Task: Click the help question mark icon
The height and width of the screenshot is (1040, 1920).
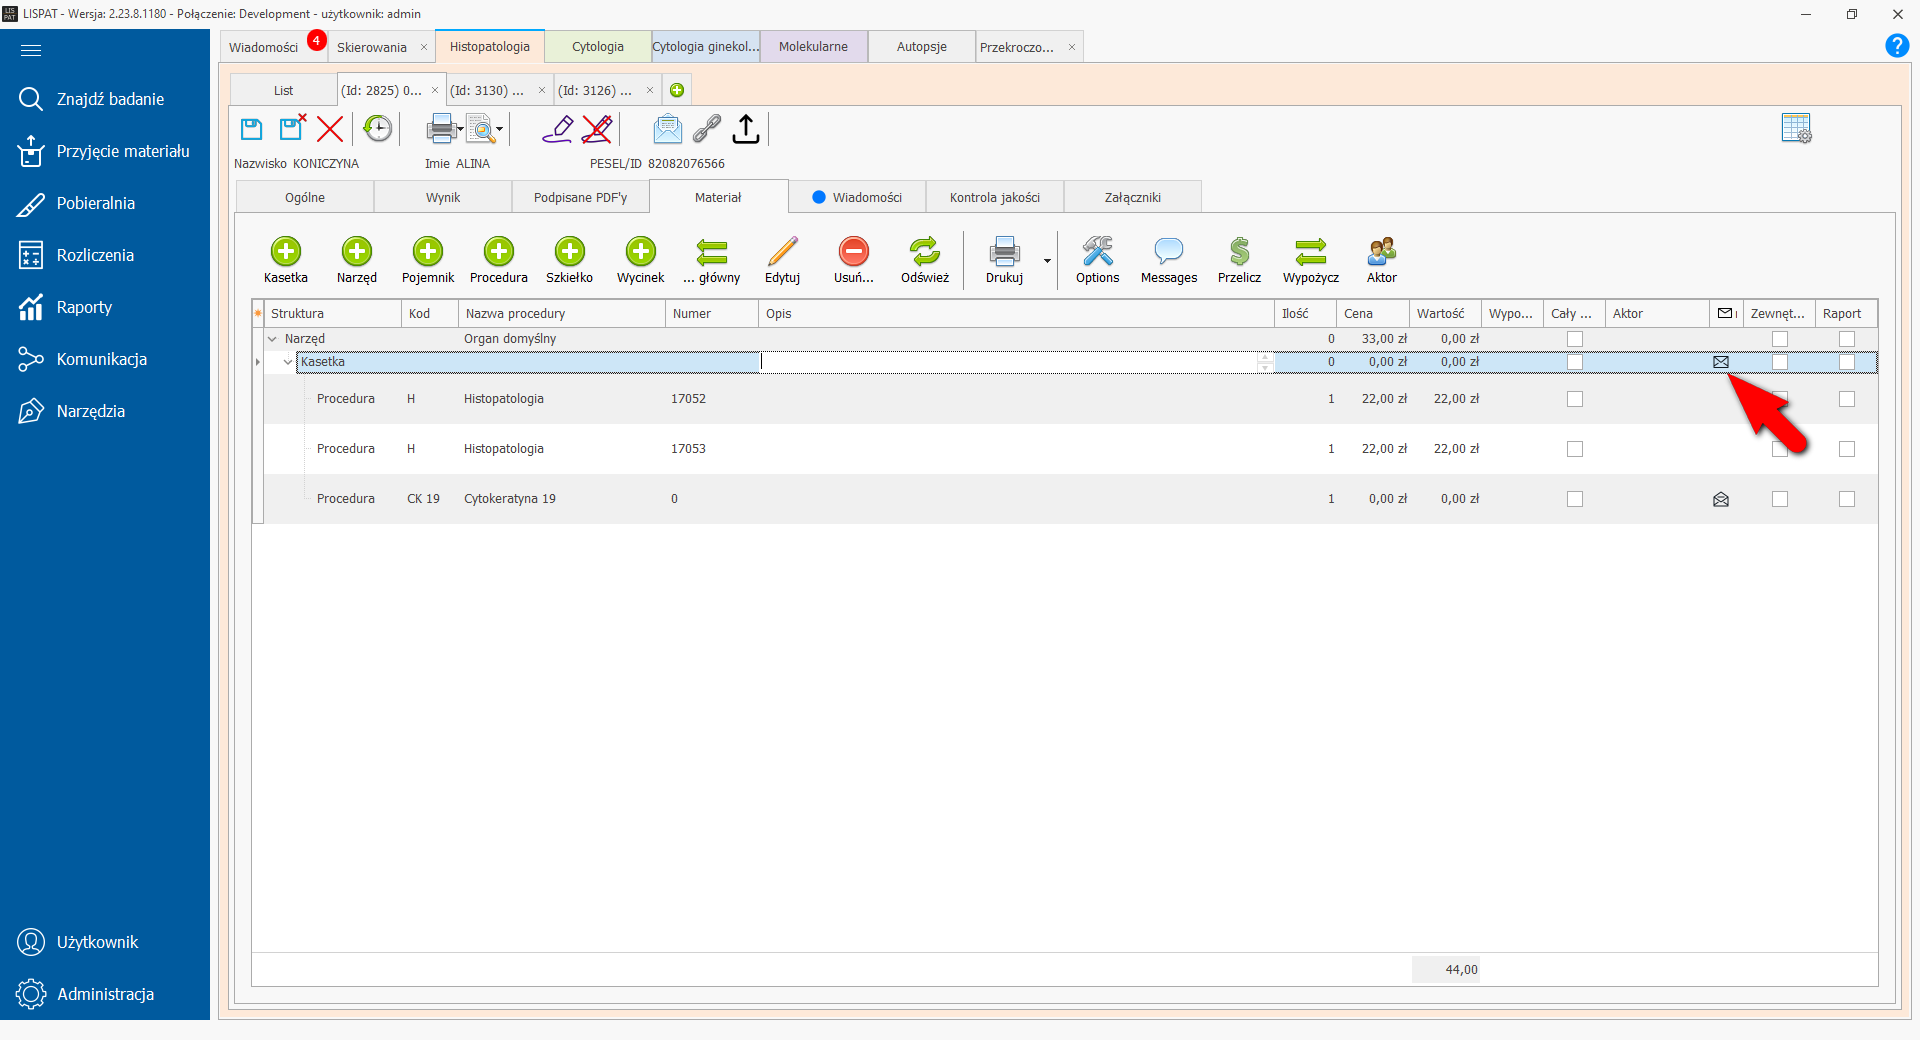Action: point(1896,46)
